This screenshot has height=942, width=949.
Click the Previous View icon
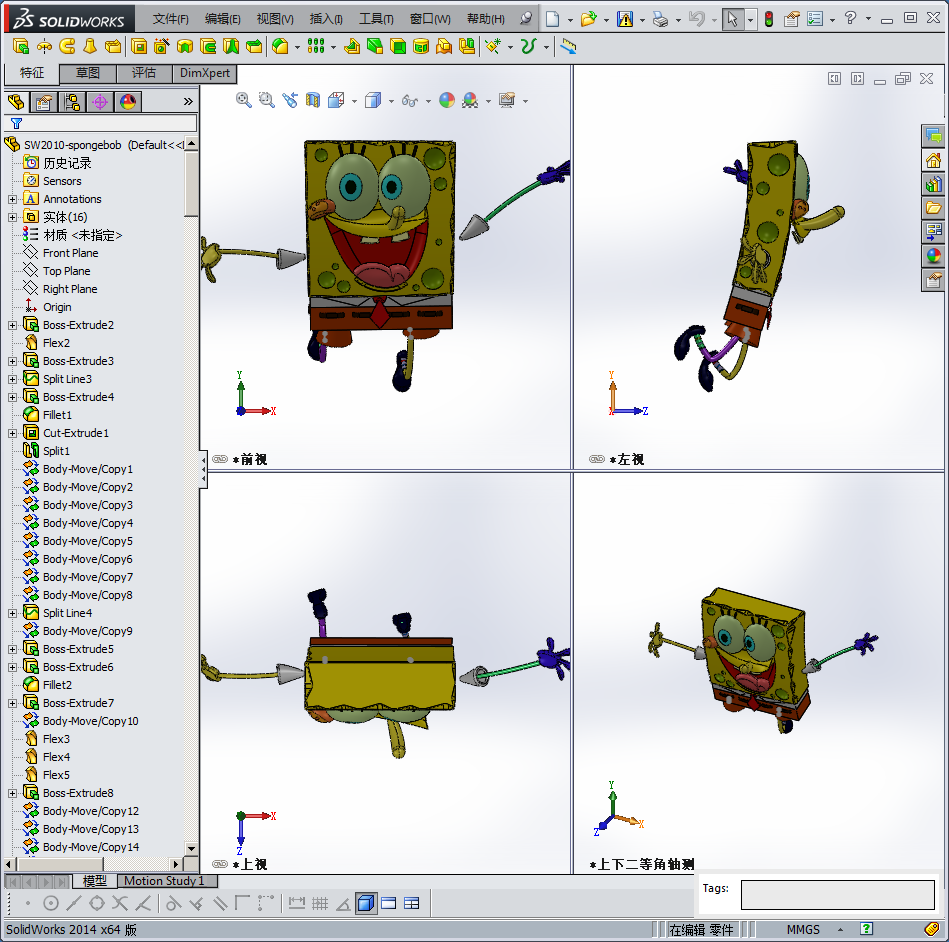[290, 100]
